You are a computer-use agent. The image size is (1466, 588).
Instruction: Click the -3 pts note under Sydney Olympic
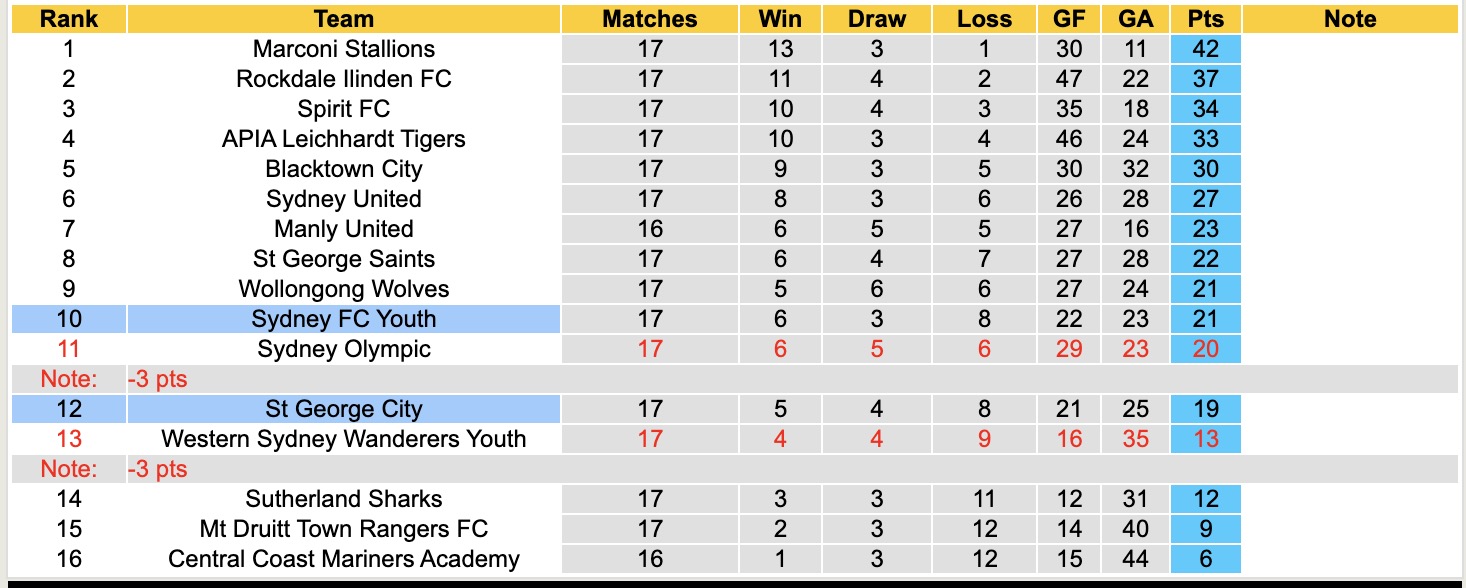point(158,379)
